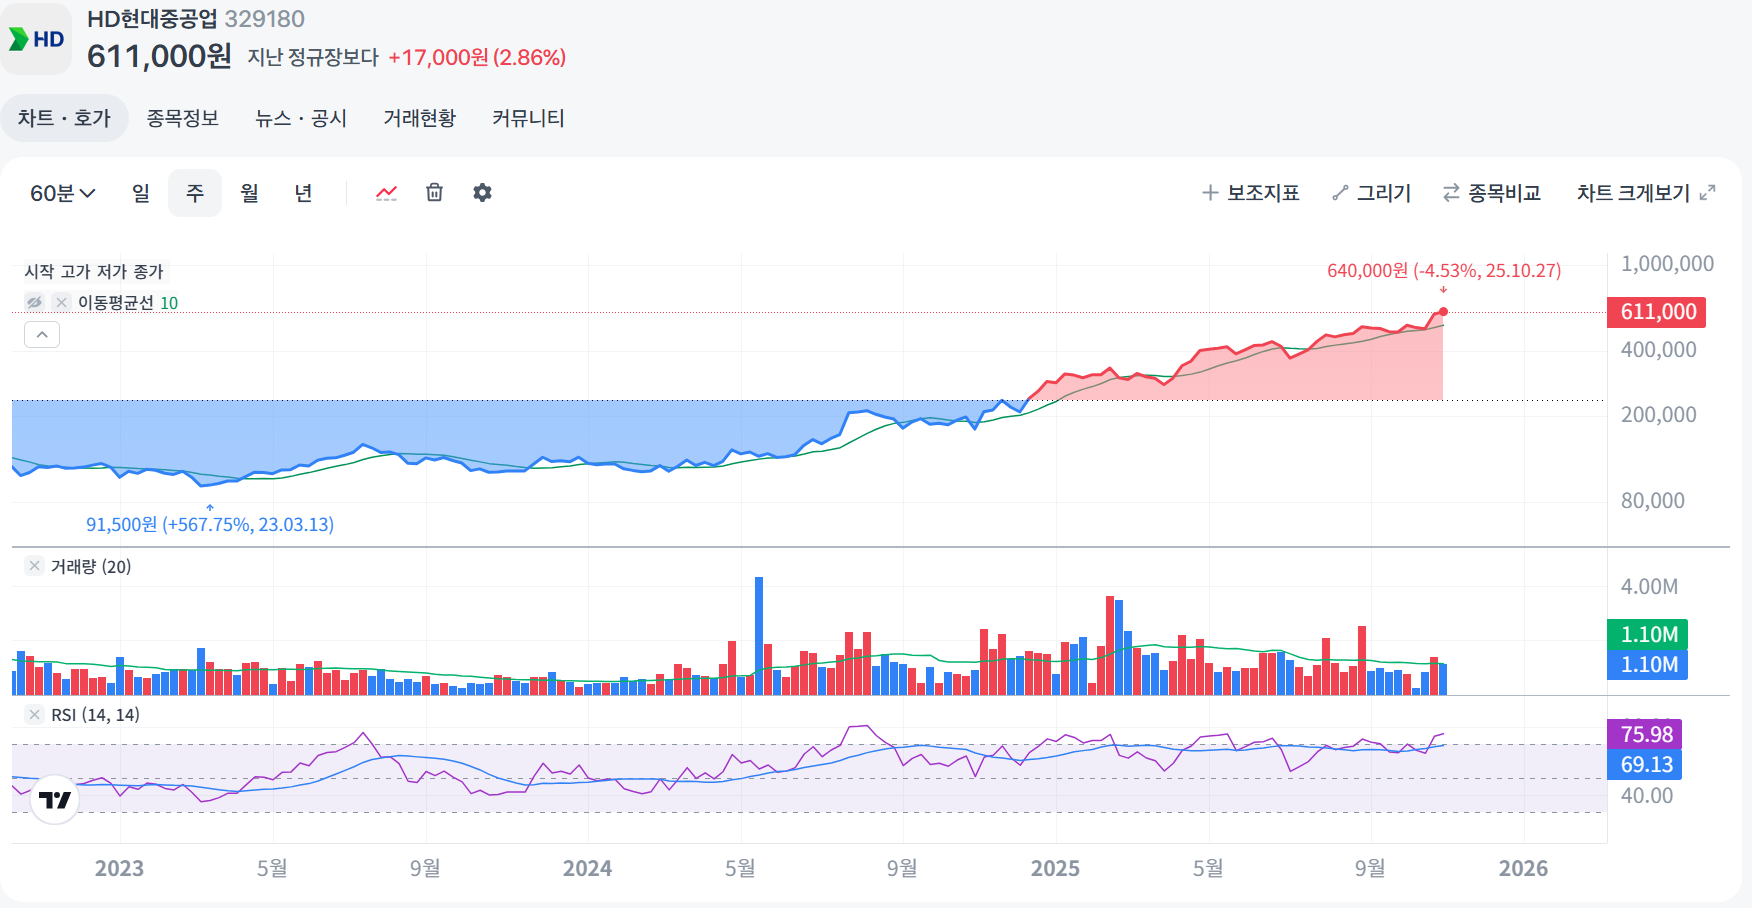This screenshot has height=908, width=1752.
Task: Expand chart with 차트 크게보기
Action: [1646, 193]
